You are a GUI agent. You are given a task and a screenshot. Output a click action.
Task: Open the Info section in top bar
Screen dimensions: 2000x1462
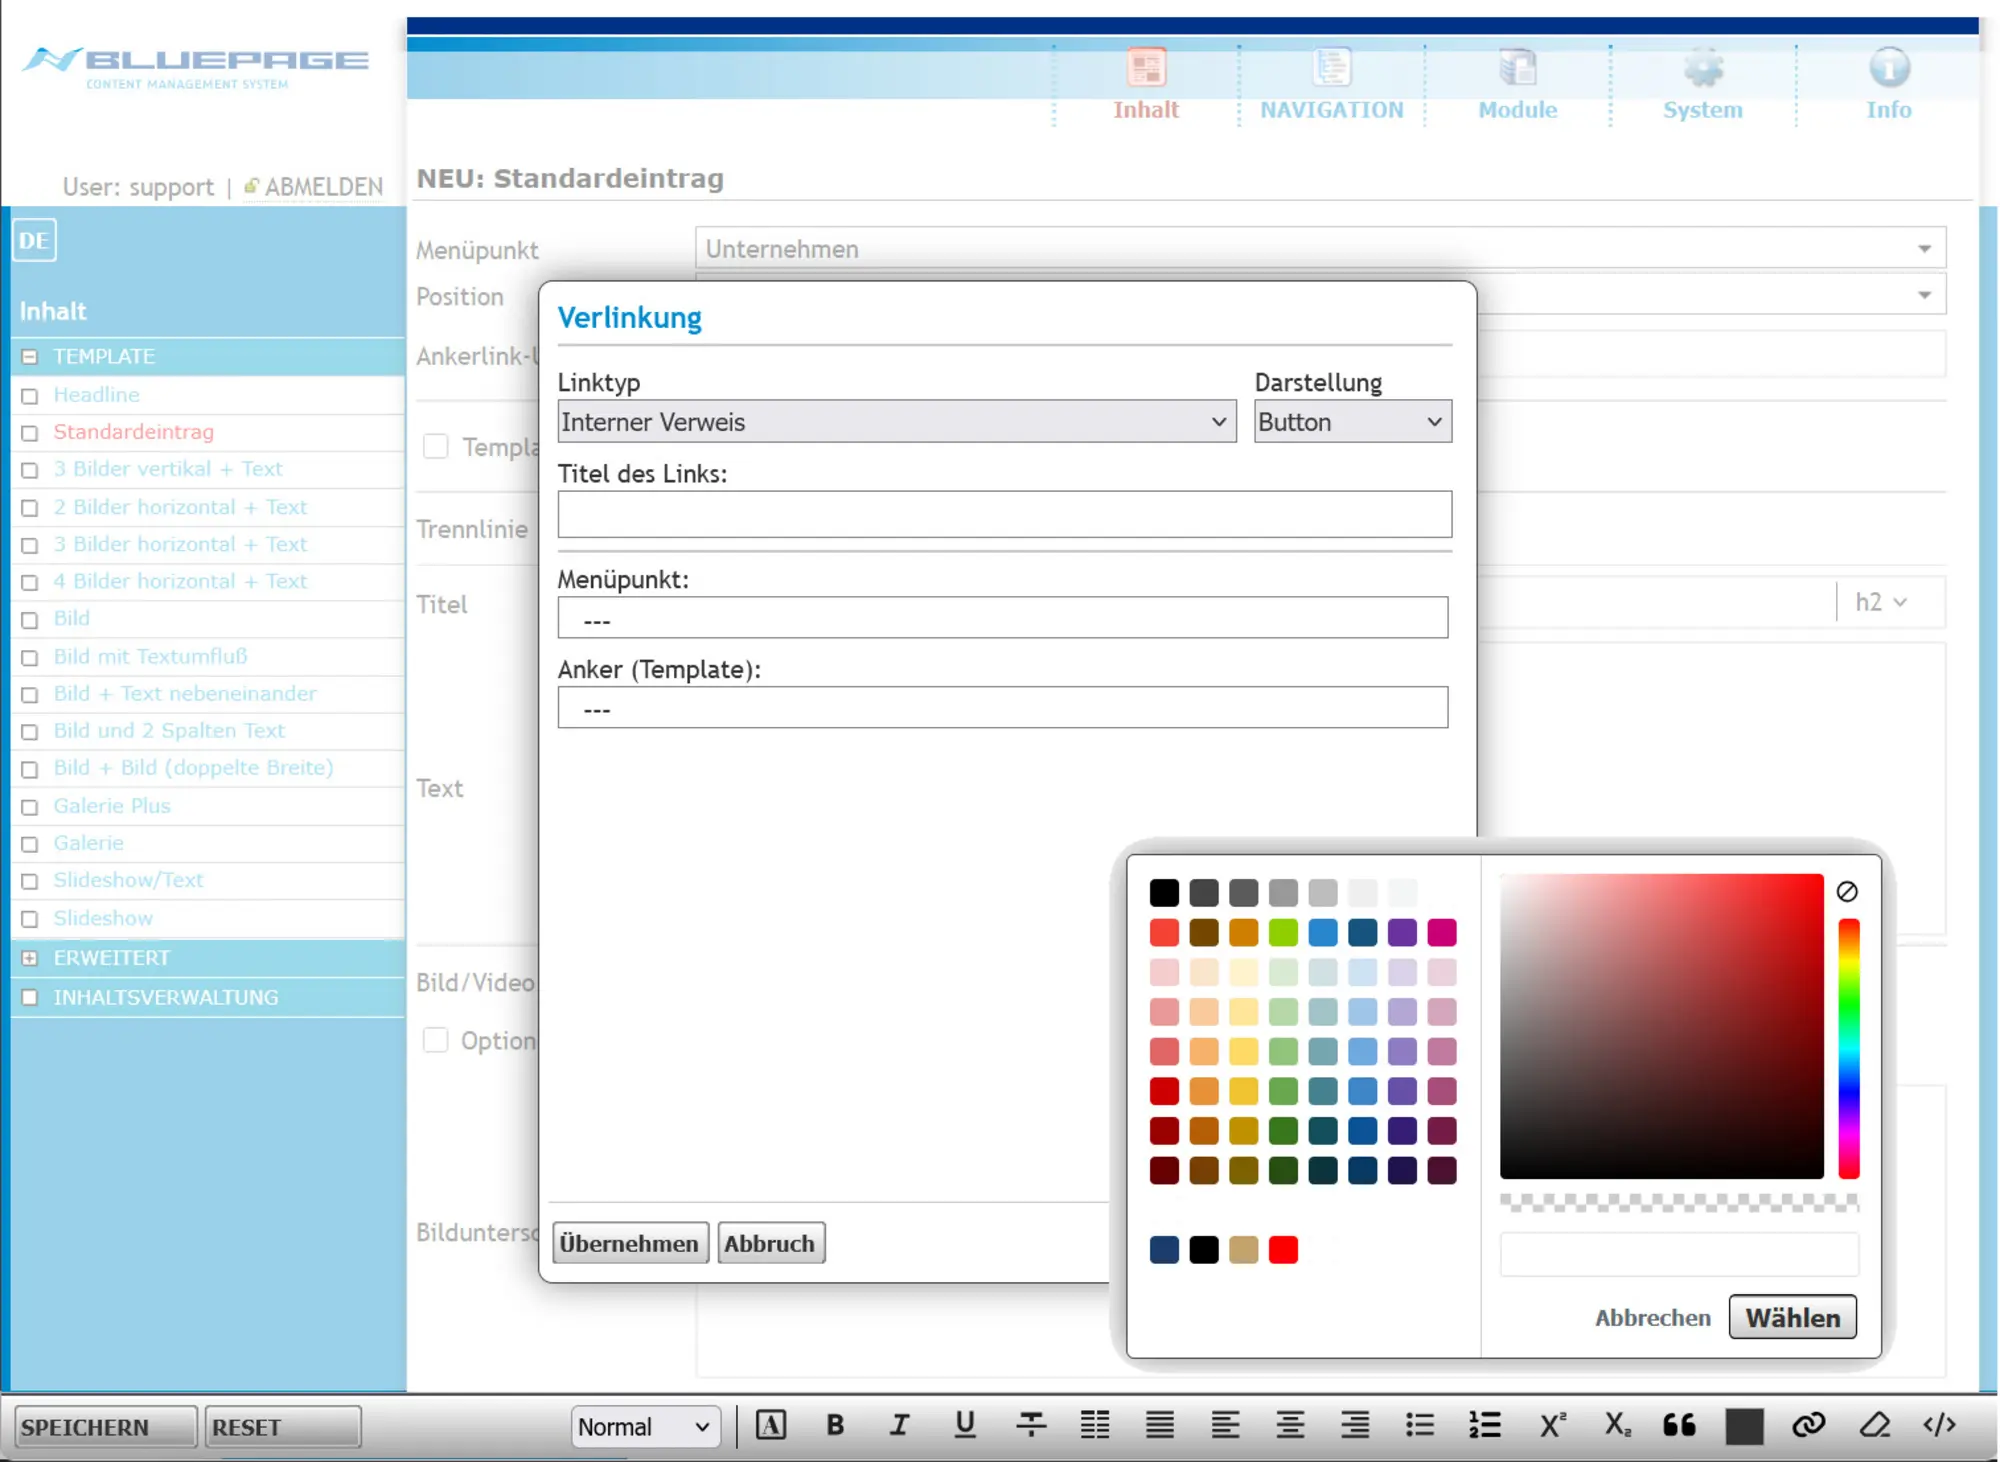pos(1889,85)
